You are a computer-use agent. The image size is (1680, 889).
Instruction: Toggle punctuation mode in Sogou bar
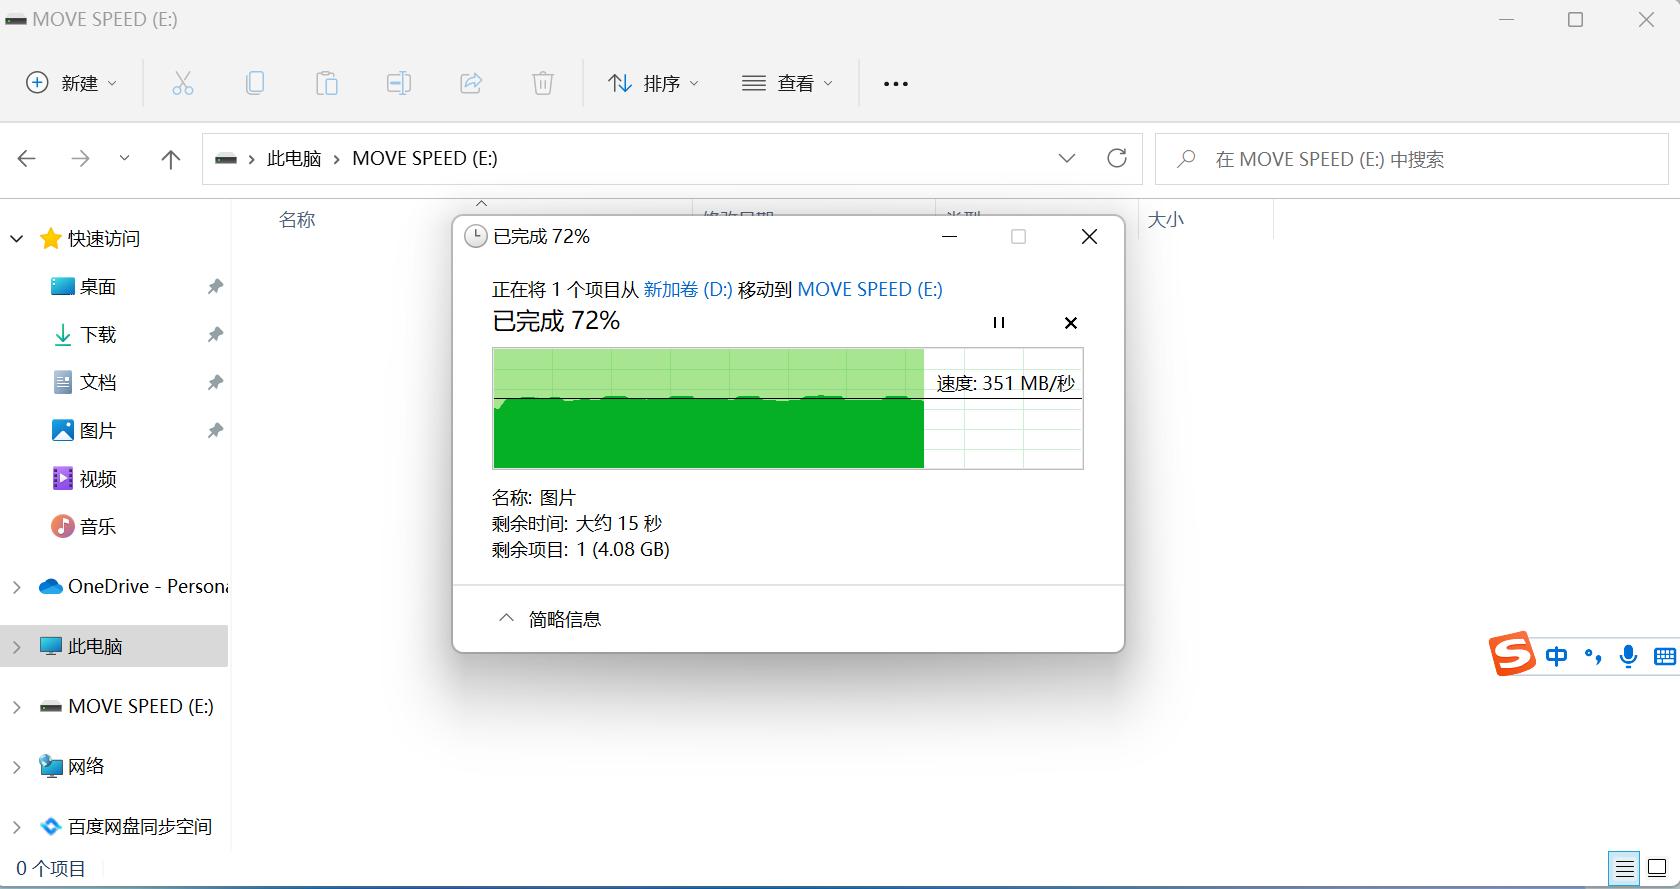pos(1593,656)
